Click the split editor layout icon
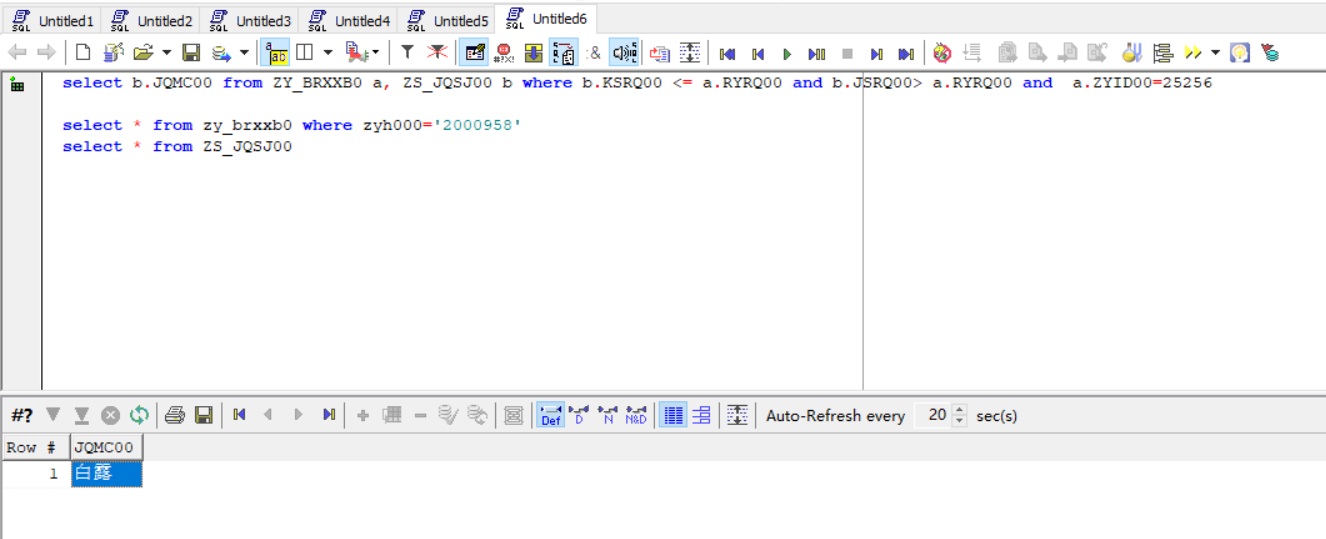Image resolution: width=1326 pixels, height=539 pixels. point(304,53)
